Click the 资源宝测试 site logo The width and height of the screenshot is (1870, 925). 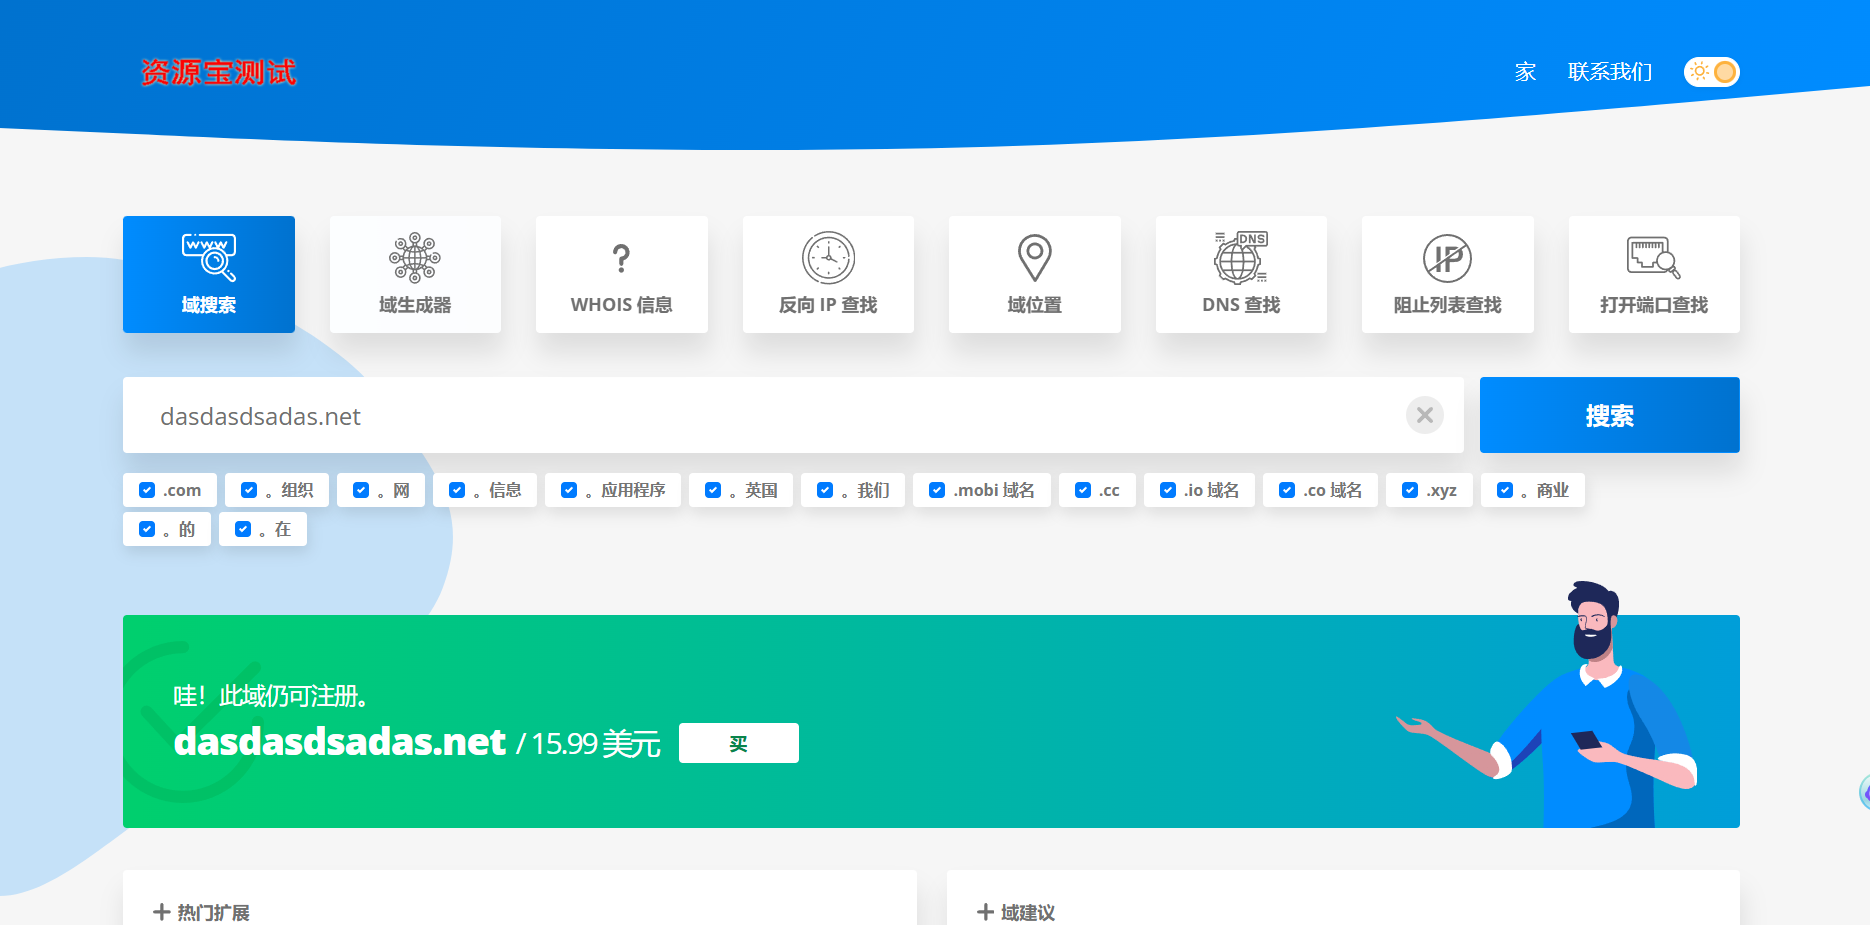click(218, 72)
